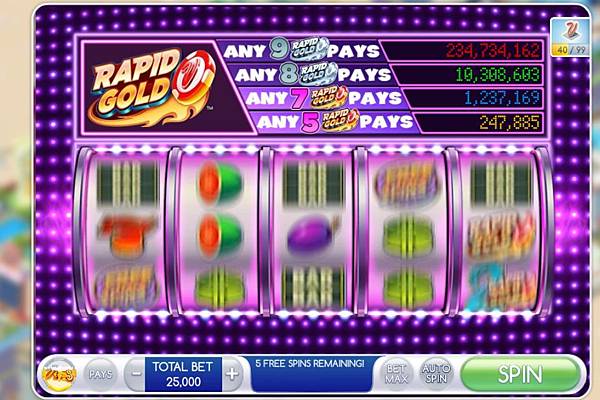Viewport: 600px width, 400px height.
Task: Select the Any 9 Rapid Gold jackpot row
Action: pos(382,50)
